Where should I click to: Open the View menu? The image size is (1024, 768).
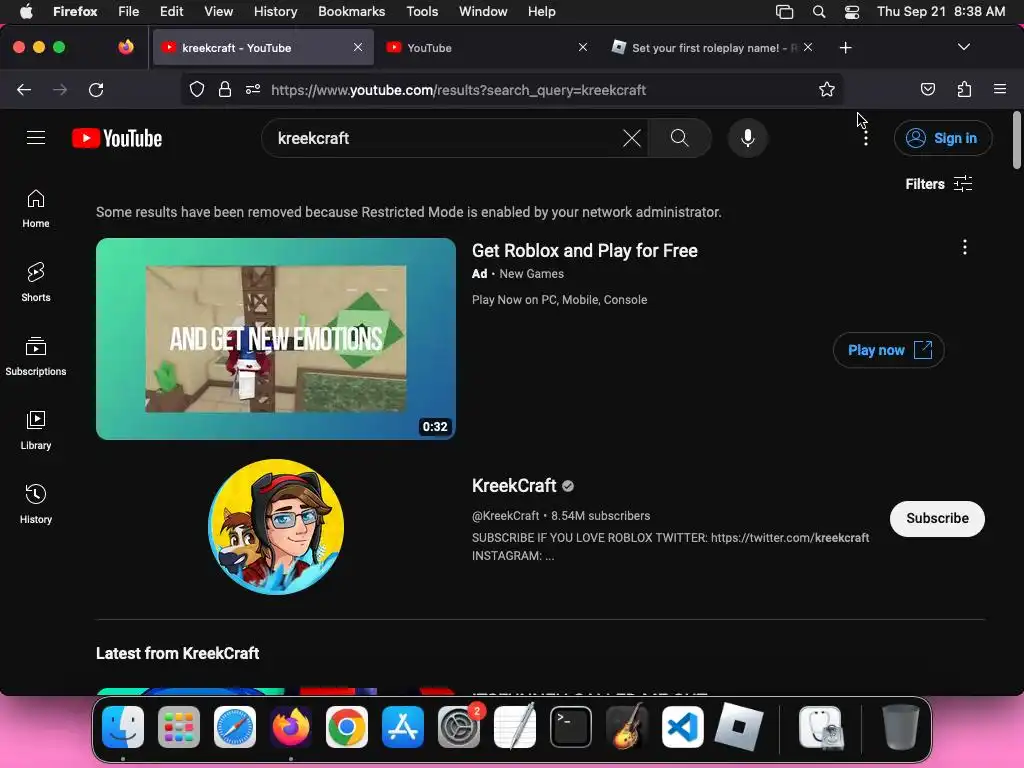(218, 11)
